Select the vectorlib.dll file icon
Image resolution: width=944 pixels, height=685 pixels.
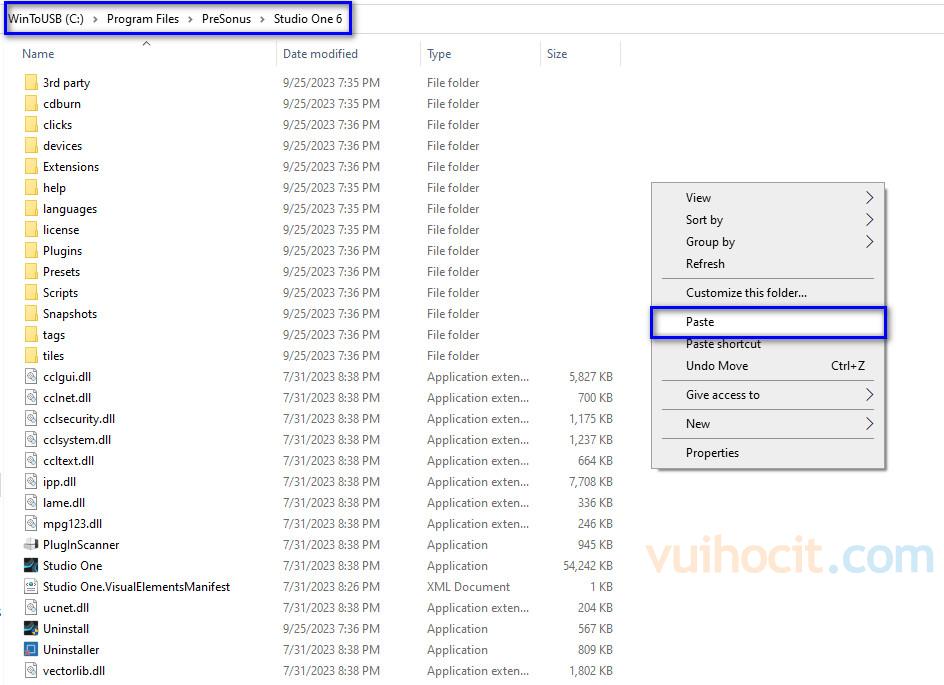click(31, 671)
